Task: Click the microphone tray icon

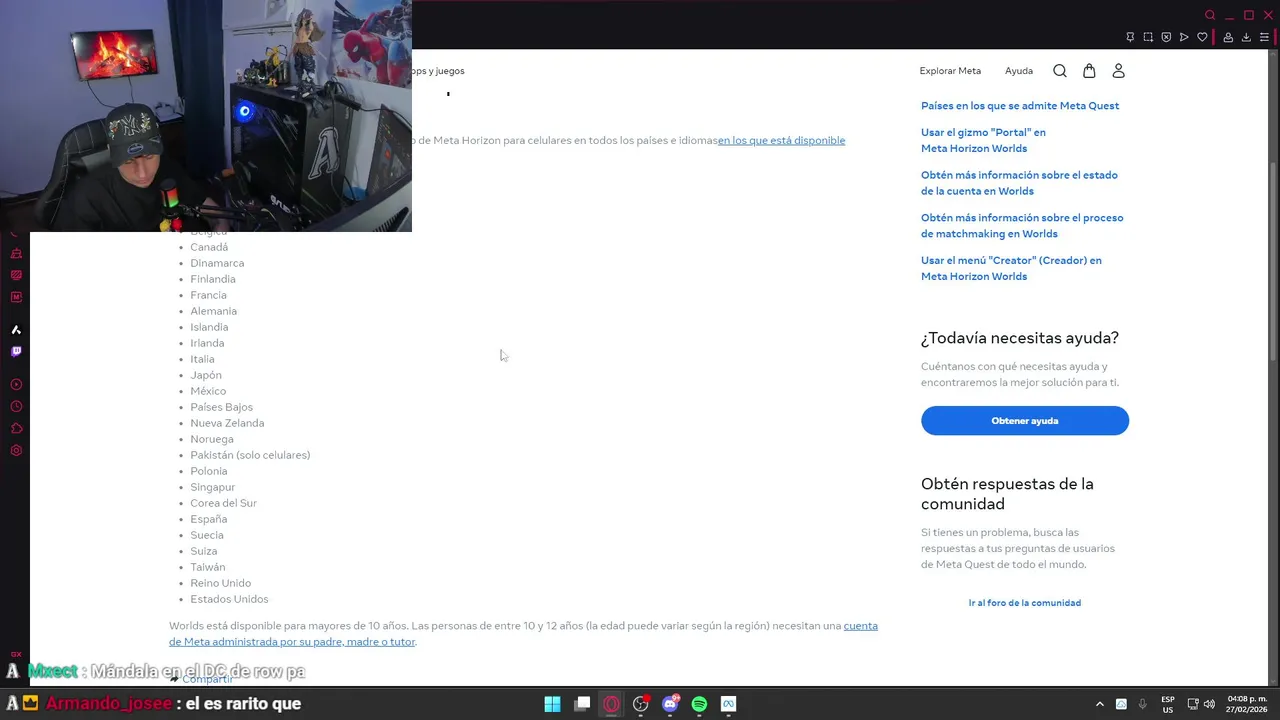Action: click(x=1143, y=704)
